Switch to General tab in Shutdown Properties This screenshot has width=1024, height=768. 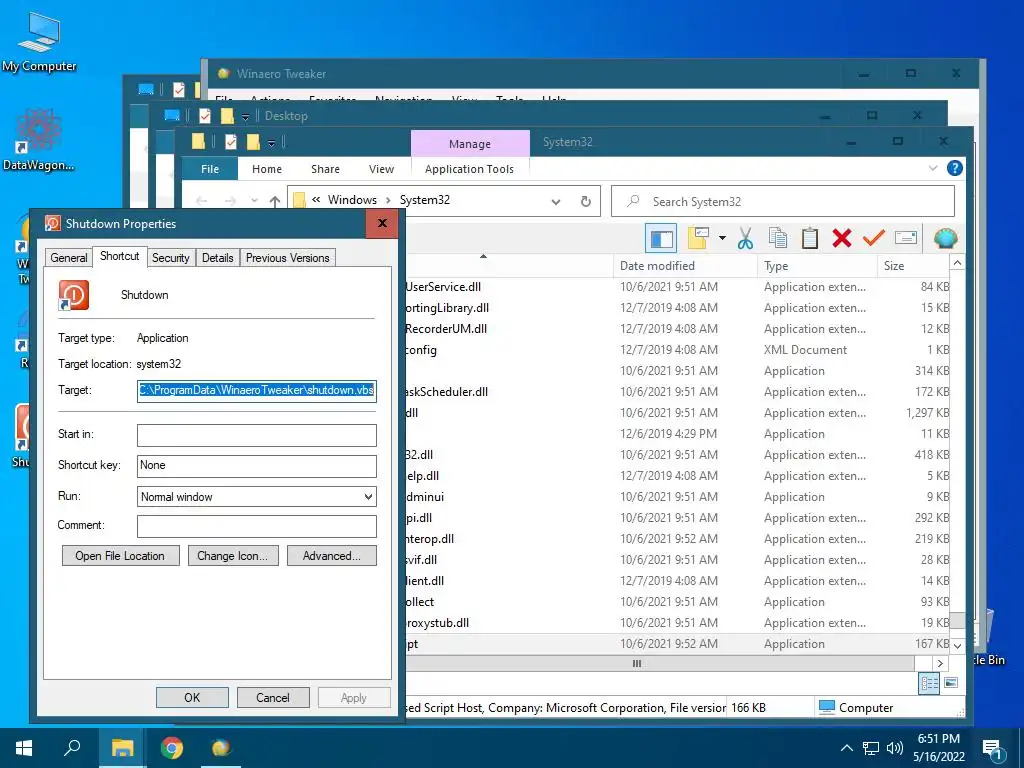coord(69,257)
